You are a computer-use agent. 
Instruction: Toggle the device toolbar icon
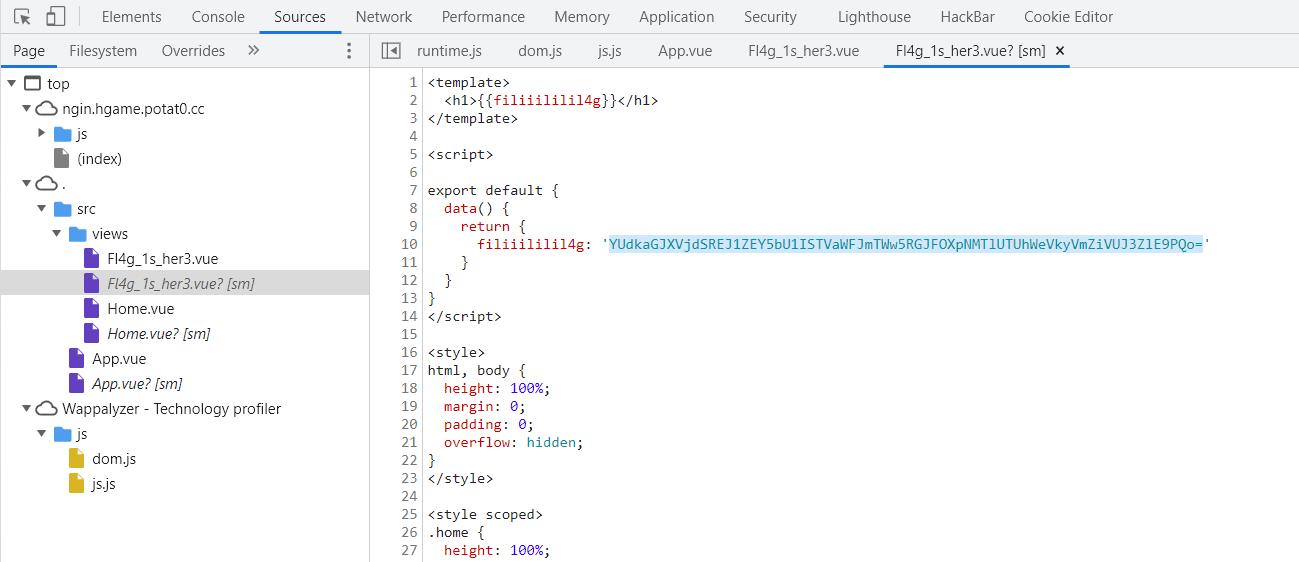coord(56,17)
